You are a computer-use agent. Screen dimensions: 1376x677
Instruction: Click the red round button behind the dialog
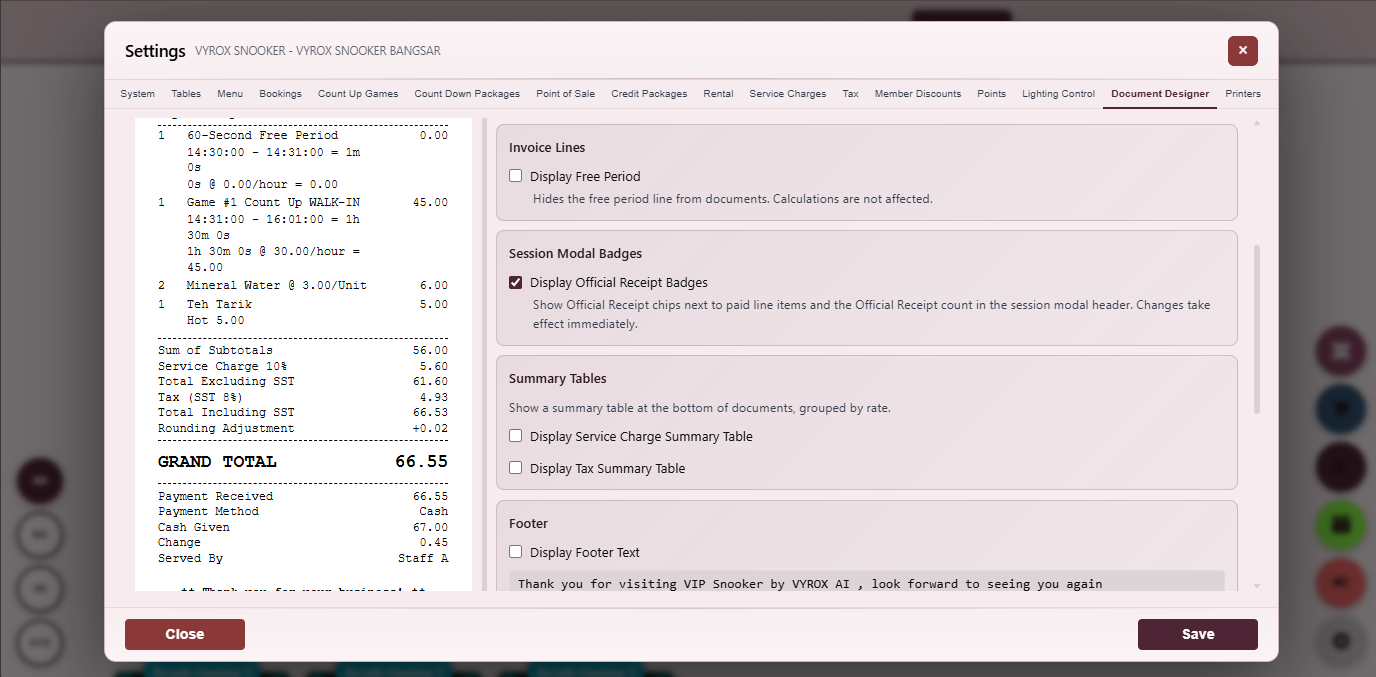pyautogui.click(x=1341, y=582)
